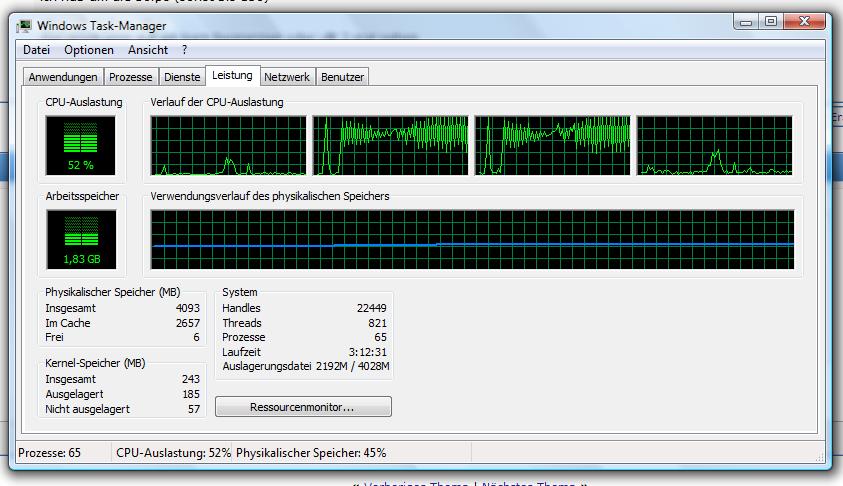Click status bar 'Physikalischer Speicher: 45%'
Screen dimensions: 843x486
[311, 453]
